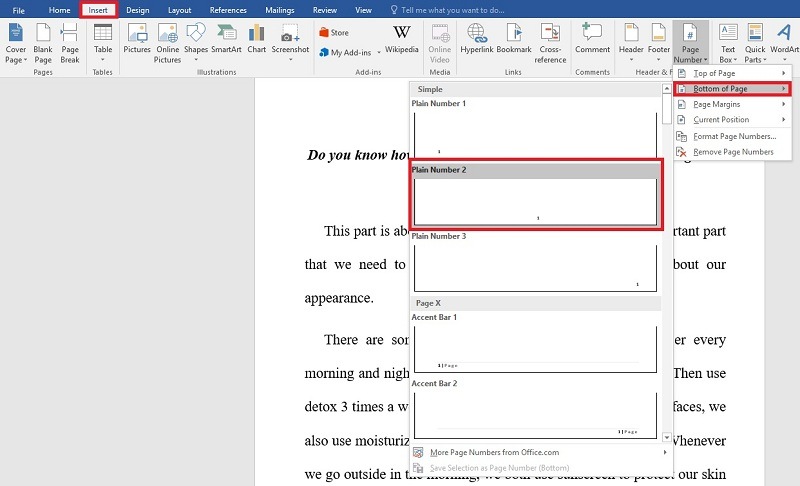
Task: Select Format Page Numbers option
Action: coord(734,136)
